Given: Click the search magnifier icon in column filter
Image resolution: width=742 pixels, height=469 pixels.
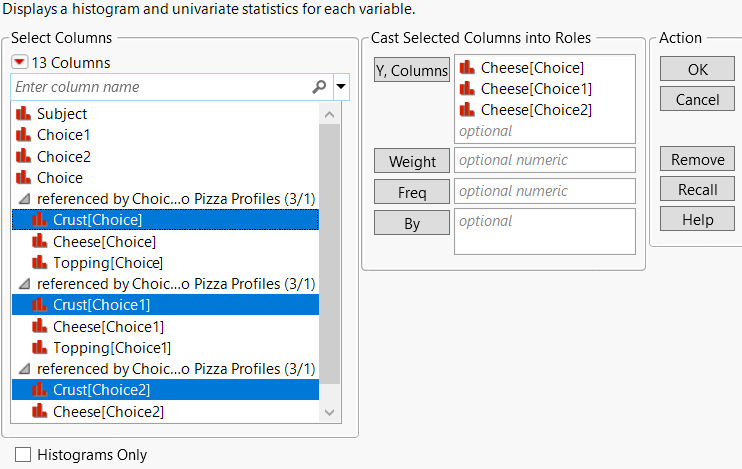Looking at the screenshot, I should tap(319, 87).
